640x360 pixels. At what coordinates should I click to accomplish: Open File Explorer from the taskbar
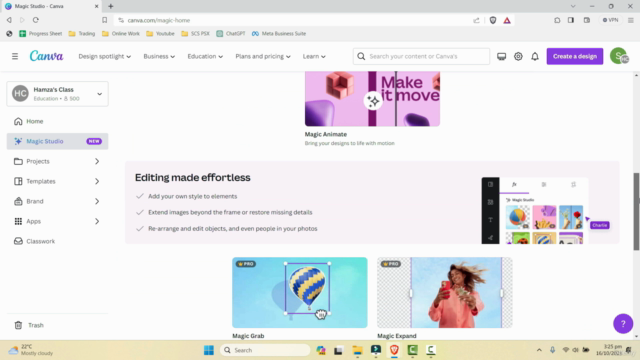[358, 350]
